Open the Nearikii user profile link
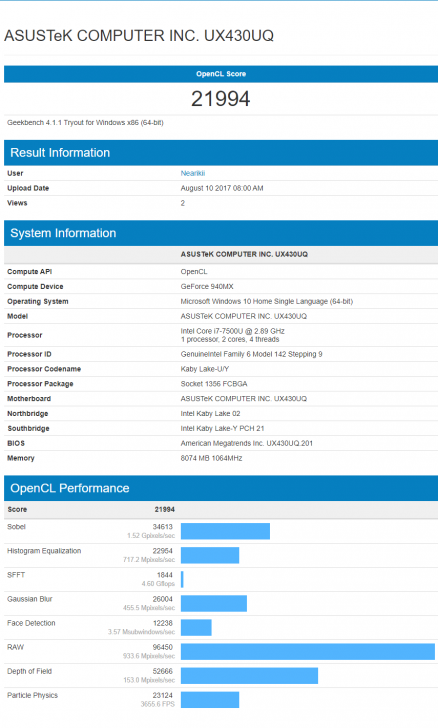This screenshot has width=438, height=728. [193, 173]
